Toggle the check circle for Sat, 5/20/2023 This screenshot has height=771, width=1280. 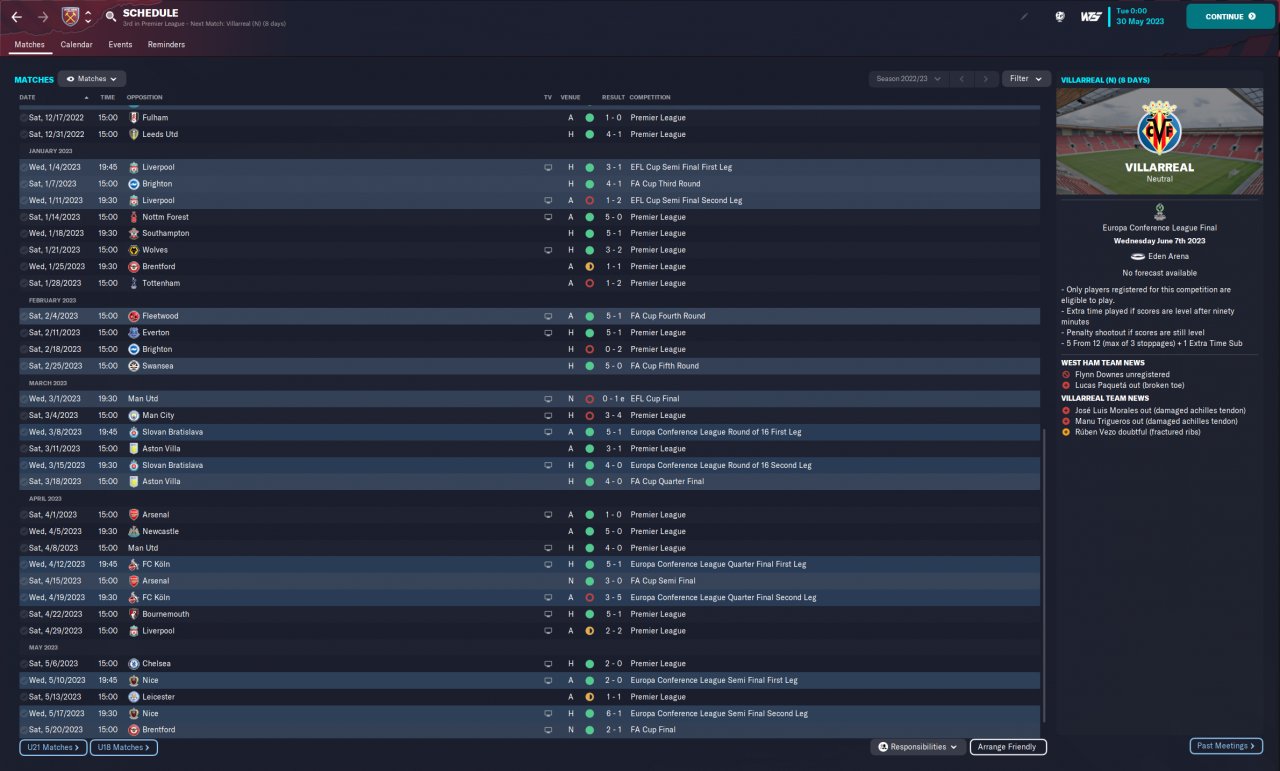[24, 730]
